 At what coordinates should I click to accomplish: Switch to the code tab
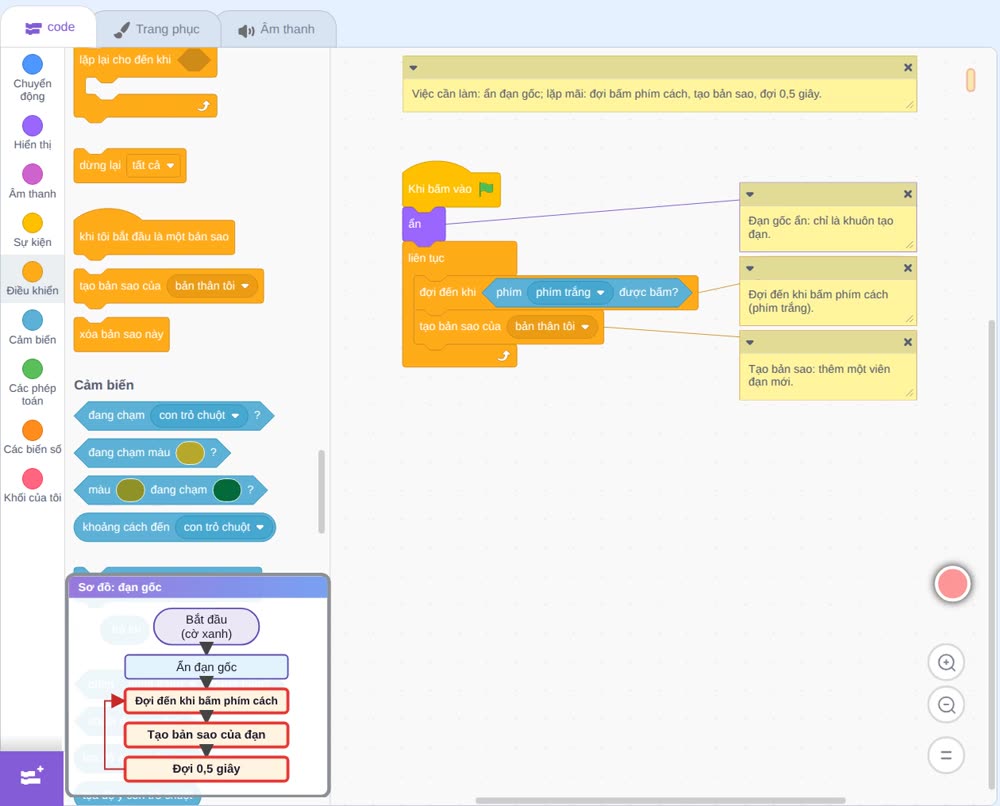point(49,27)
